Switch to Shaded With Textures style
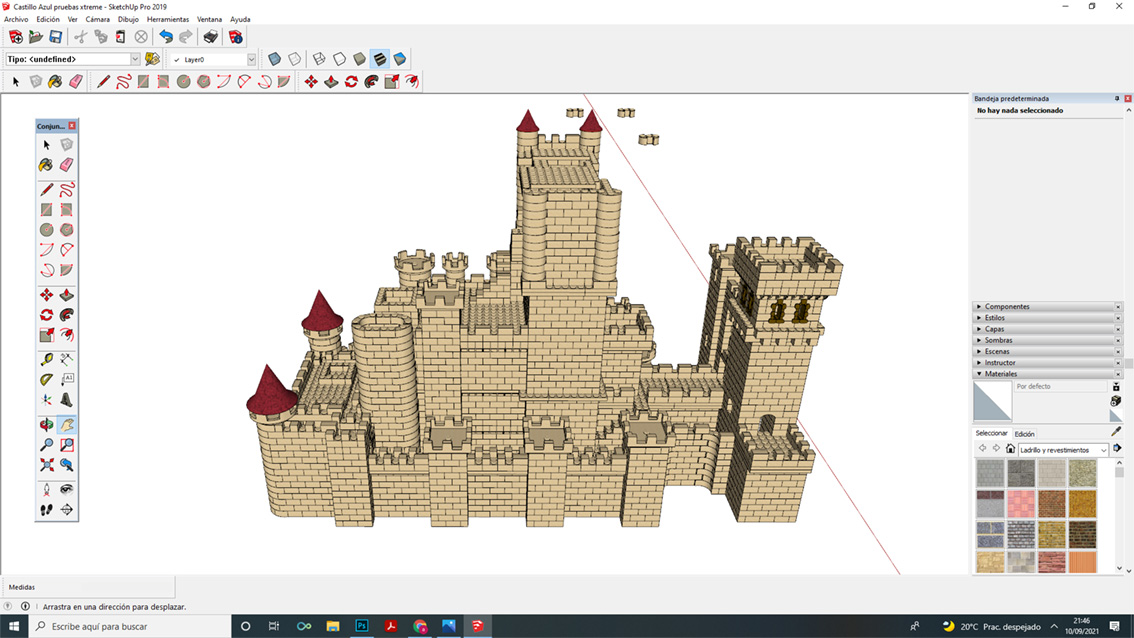This screenshot has height=638, width=1134. point(380,59)
